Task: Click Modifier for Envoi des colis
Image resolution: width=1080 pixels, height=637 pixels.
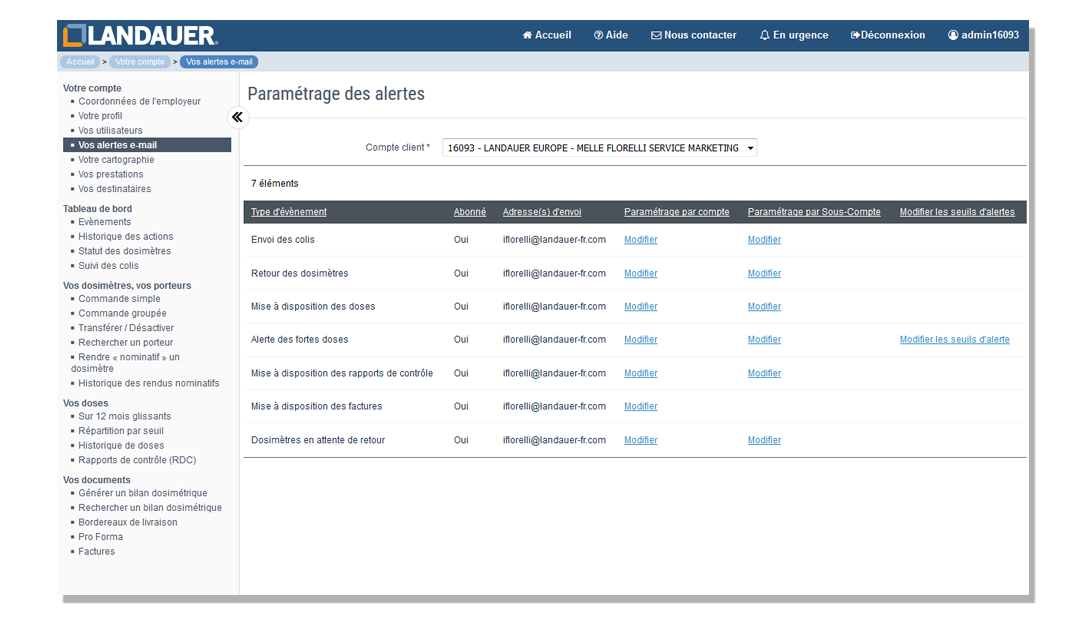Action: click(640, 239)
